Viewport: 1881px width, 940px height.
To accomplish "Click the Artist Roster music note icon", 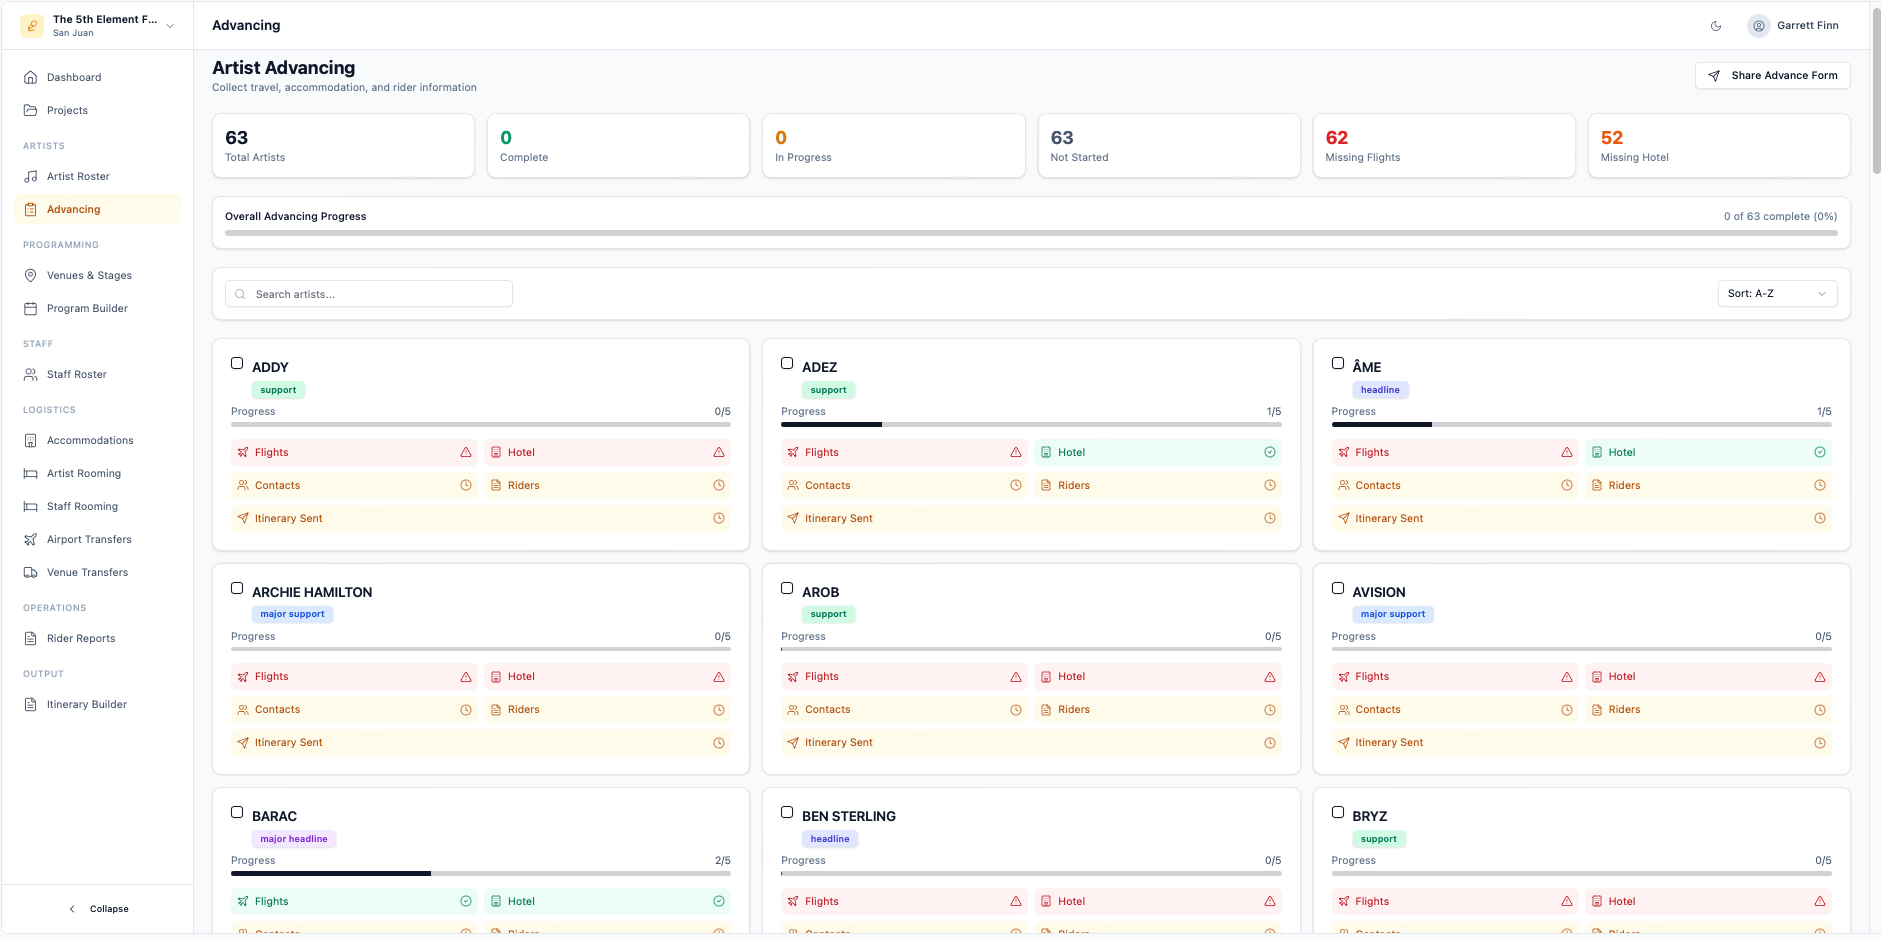I will 31,177.
